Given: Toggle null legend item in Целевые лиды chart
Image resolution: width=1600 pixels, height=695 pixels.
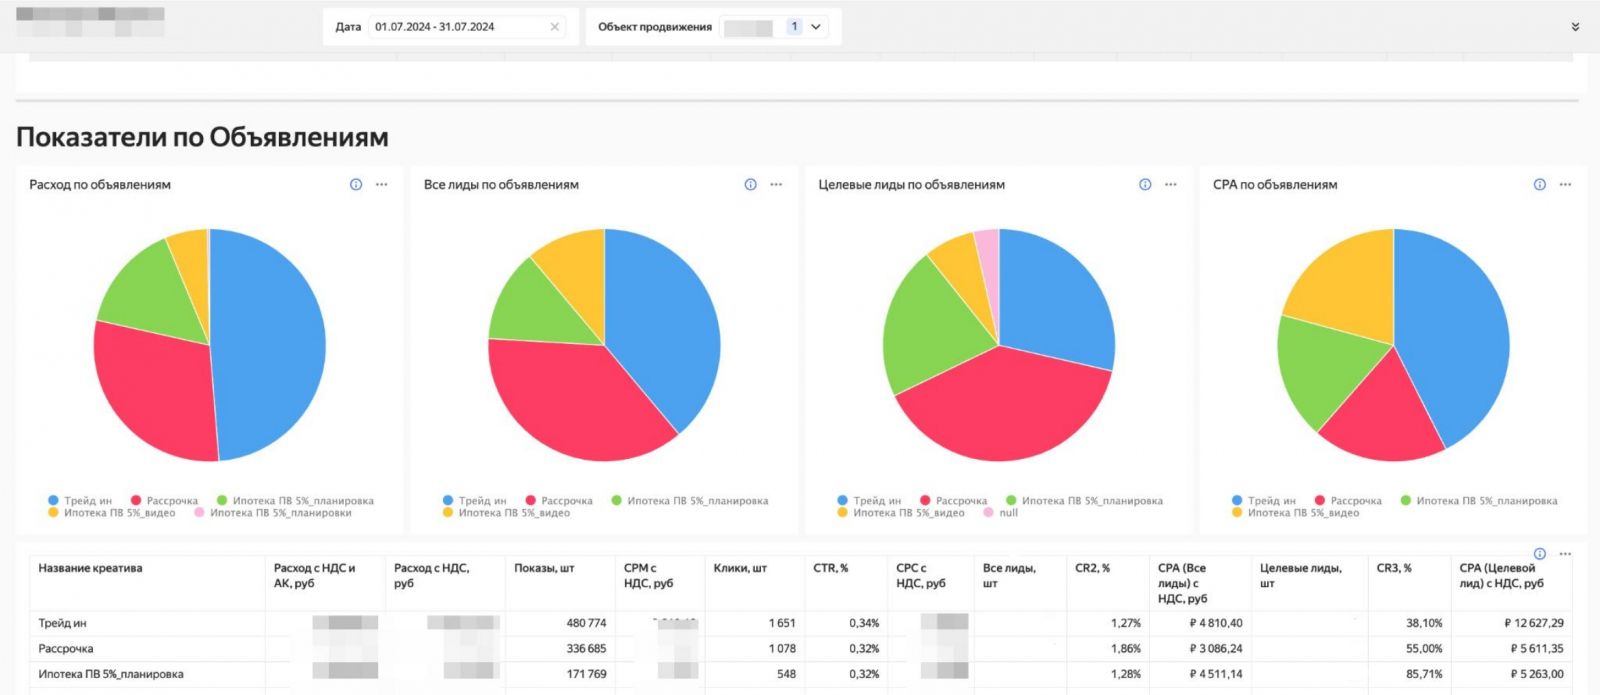Looking at the screenshot, I should (x=1008, y=513).
